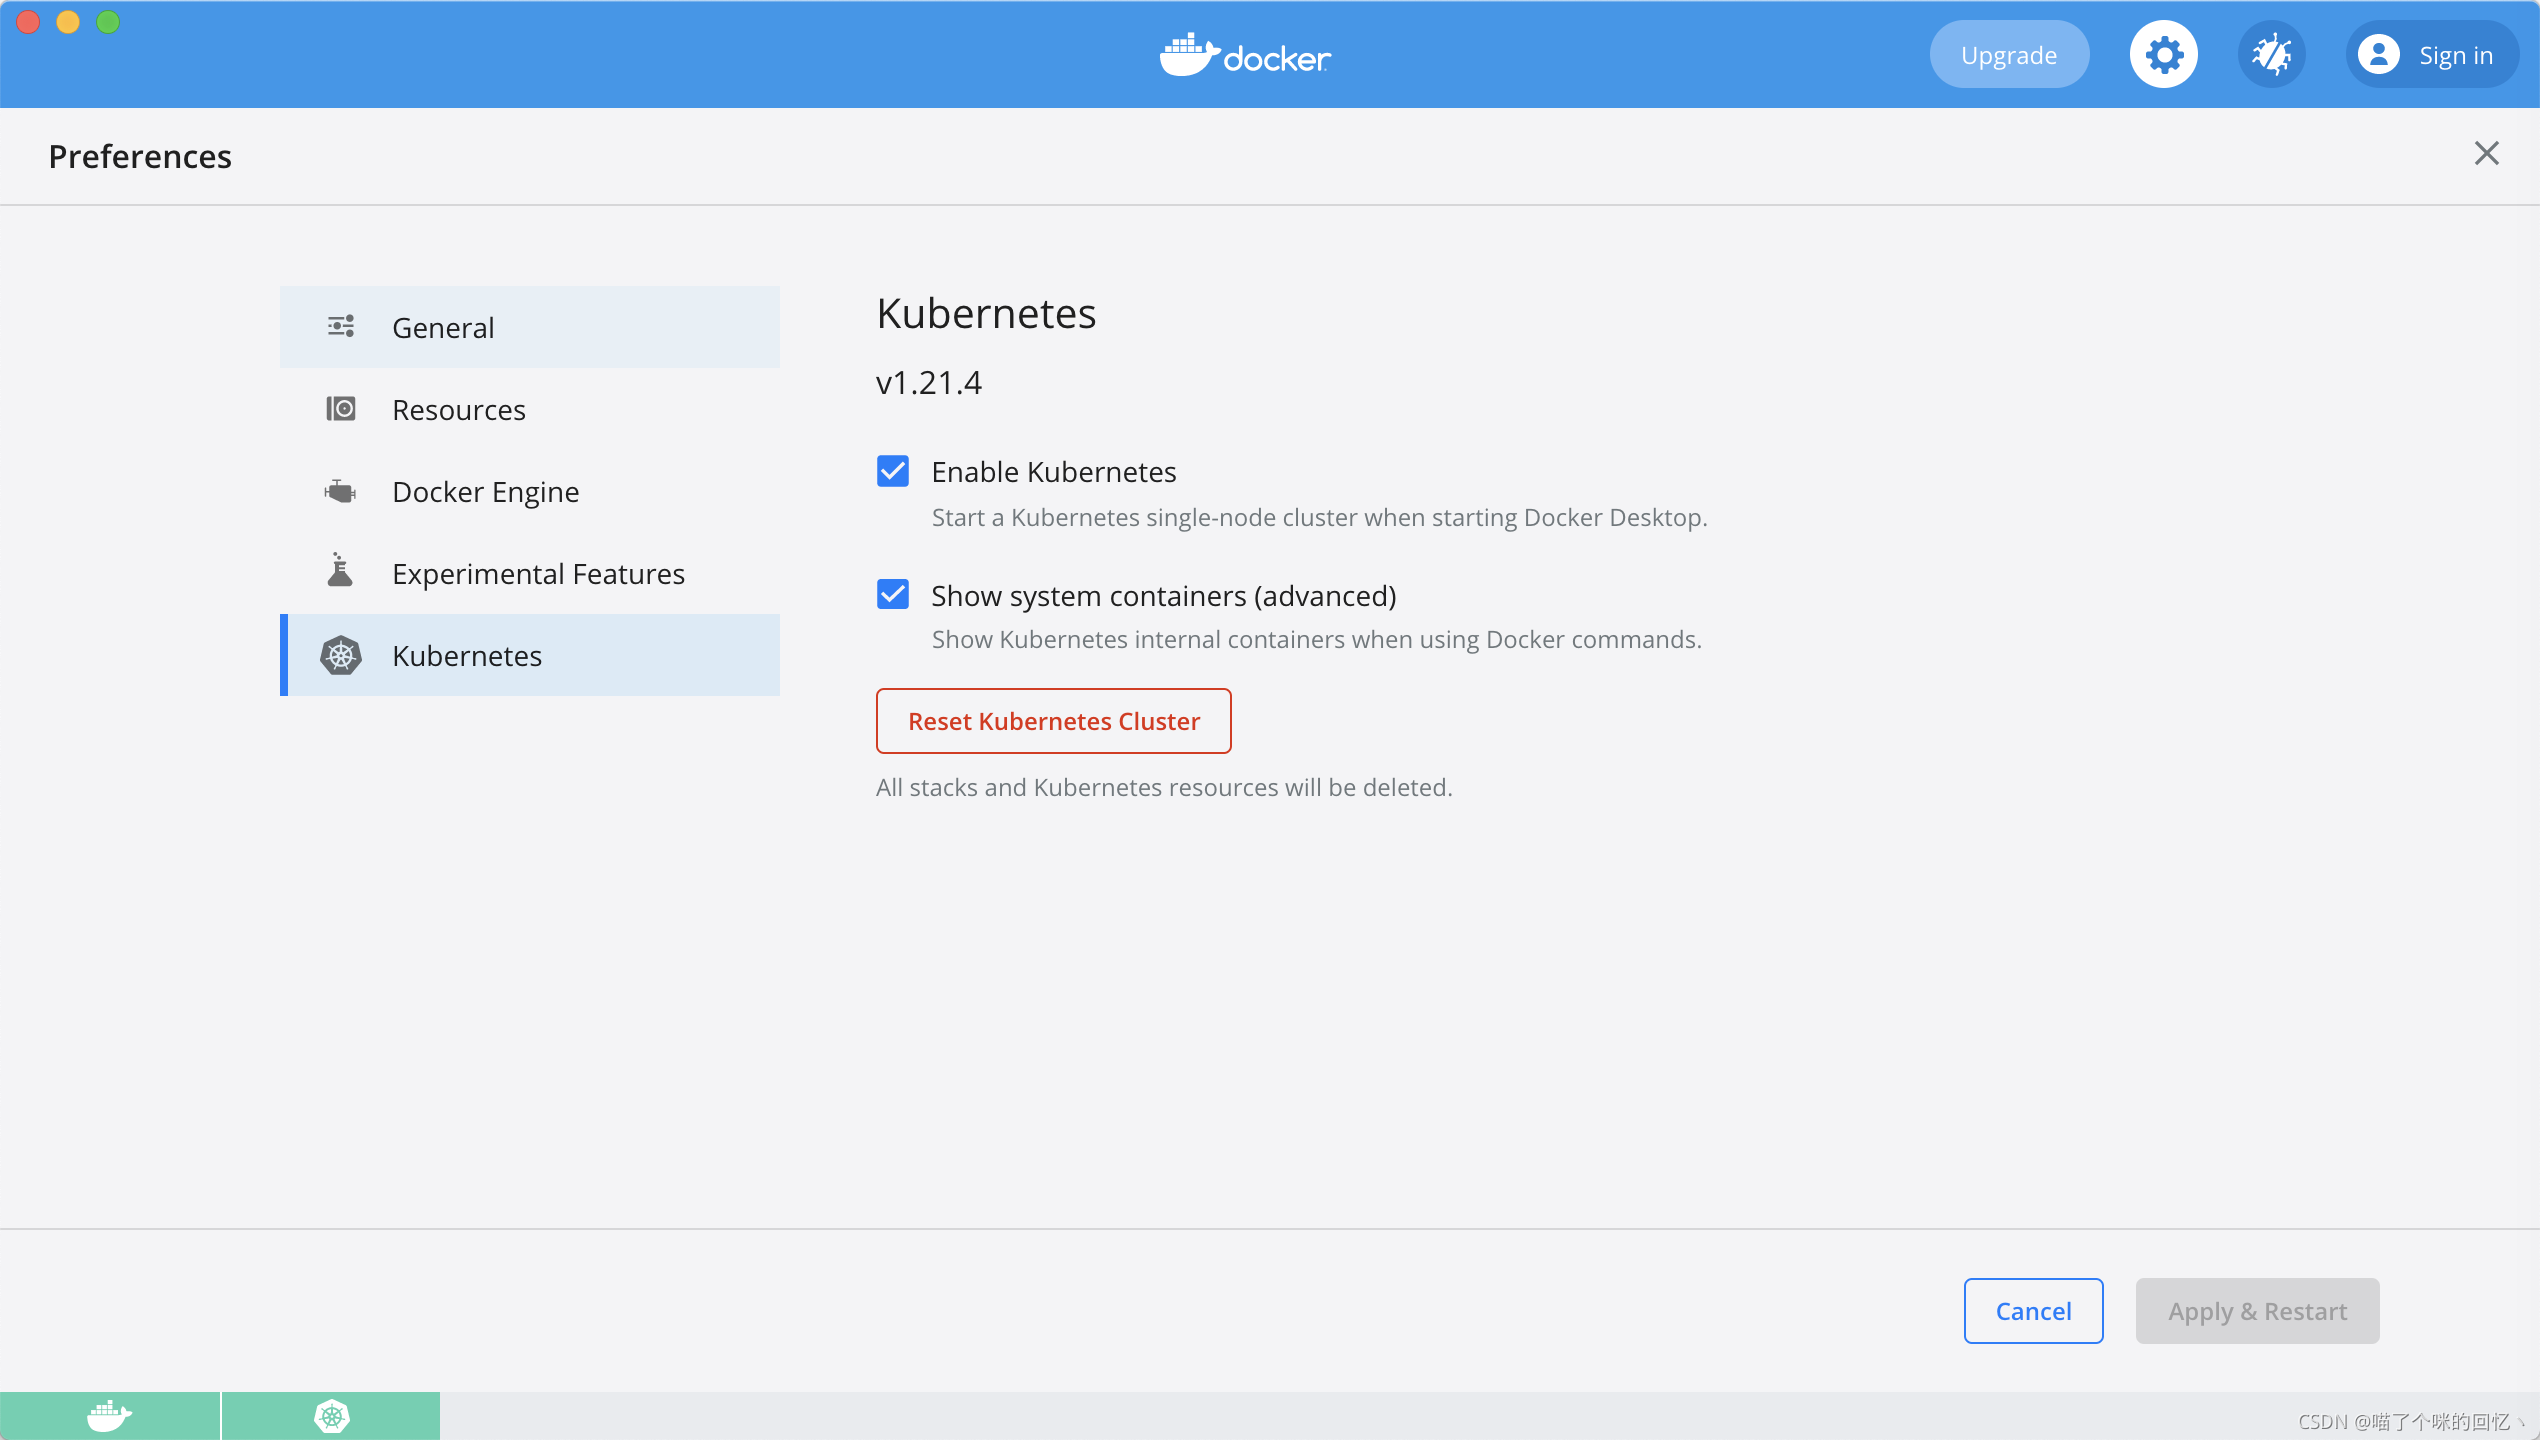Open settings via the gear icon
Viewport: 2540px width, 1440px height.
pyautogui.click(x=2163, y=55)
